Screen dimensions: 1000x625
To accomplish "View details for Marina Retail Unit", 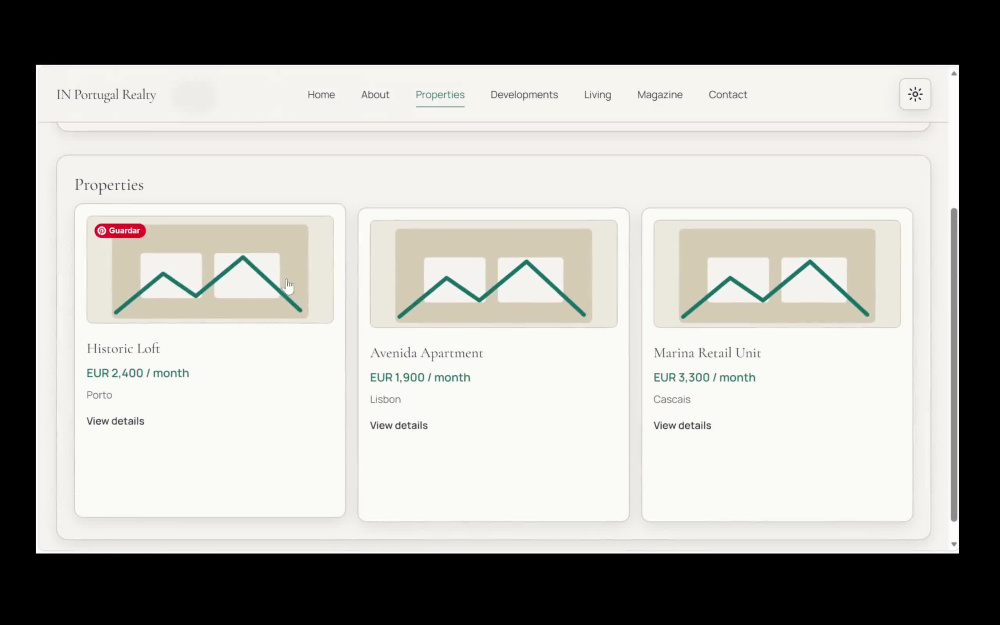I will 682,425.
